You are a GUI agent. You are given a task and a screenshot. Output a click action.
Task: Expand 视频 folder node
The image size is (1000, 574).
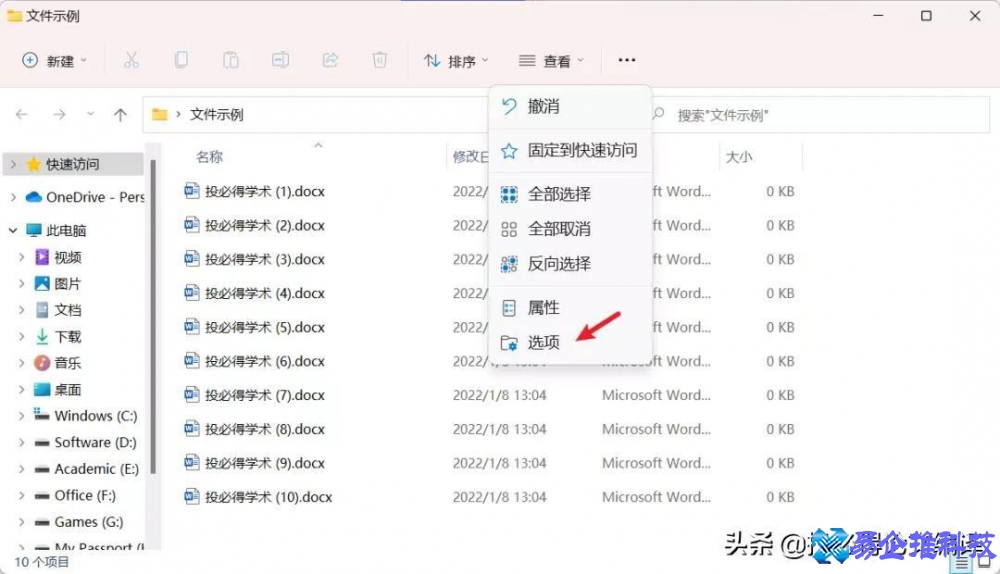(22, 257)
